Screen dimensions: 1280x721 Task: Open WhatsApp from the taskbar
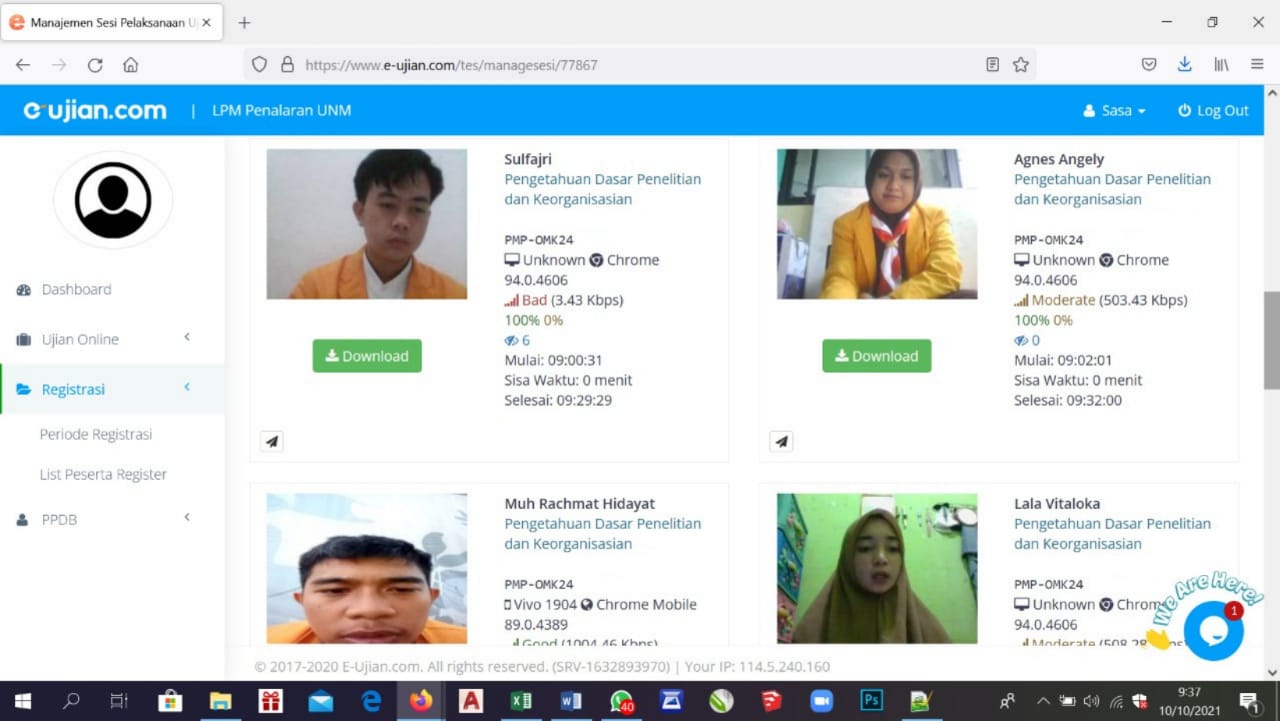coord(621,701)
